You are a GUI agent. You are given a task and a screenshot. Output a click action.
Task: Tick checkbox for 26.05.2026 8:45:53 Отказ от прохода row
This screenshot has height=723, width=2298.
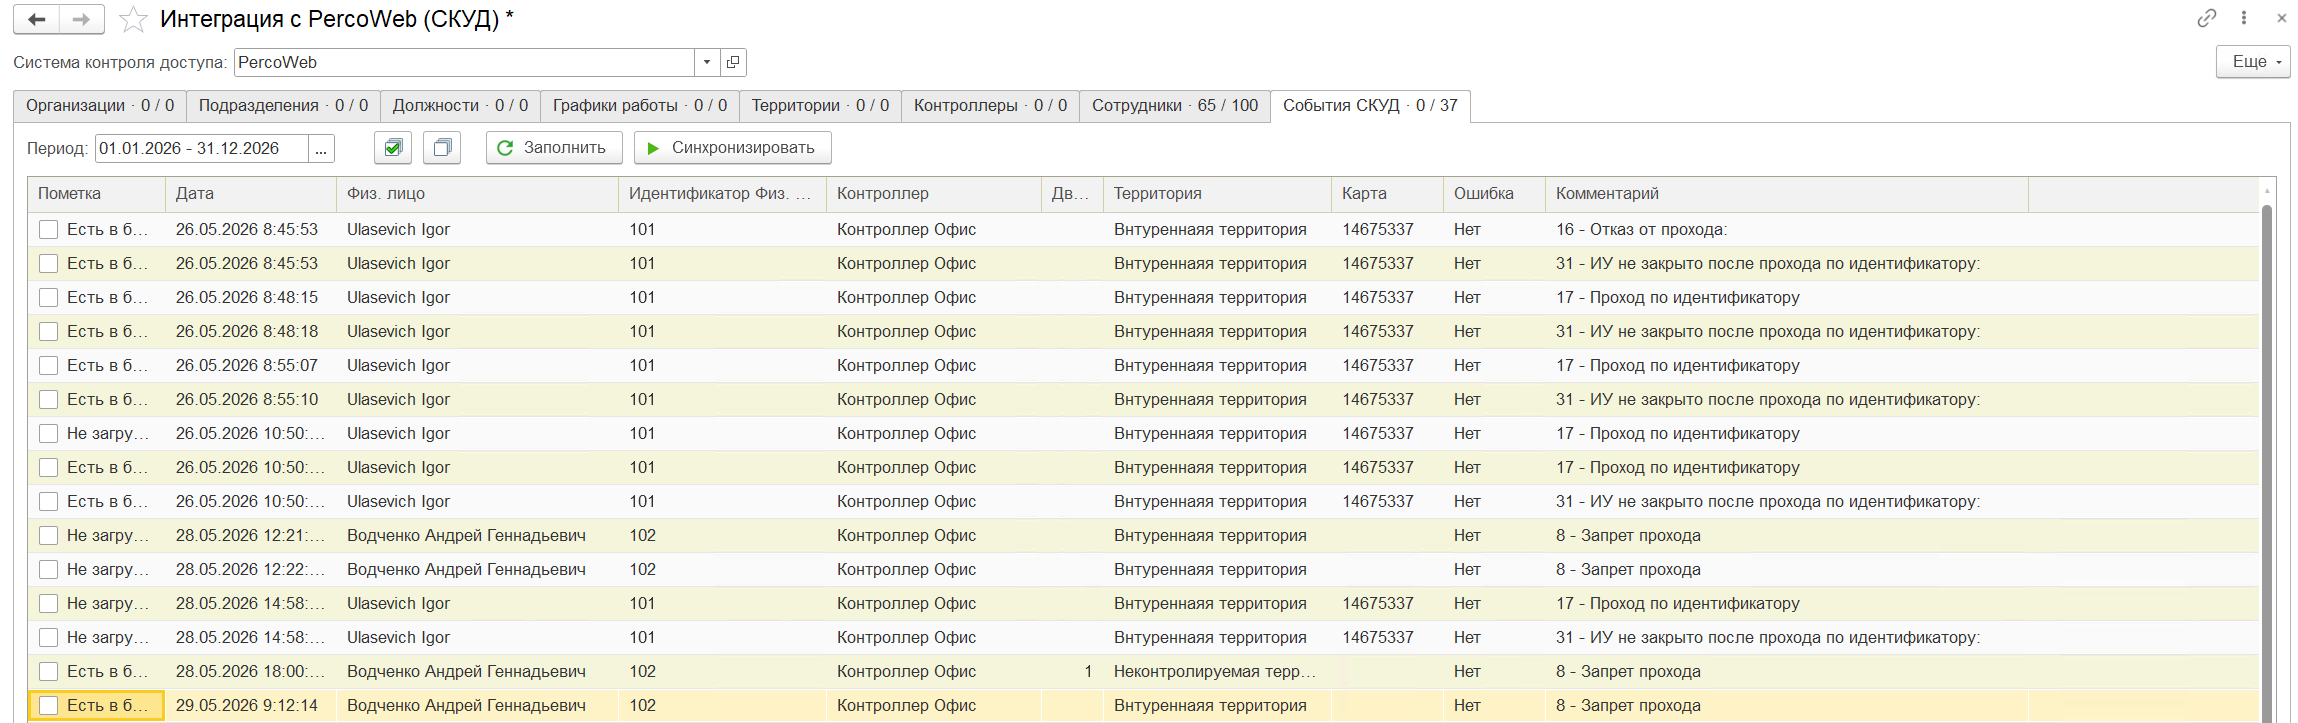tap(48, 230)
